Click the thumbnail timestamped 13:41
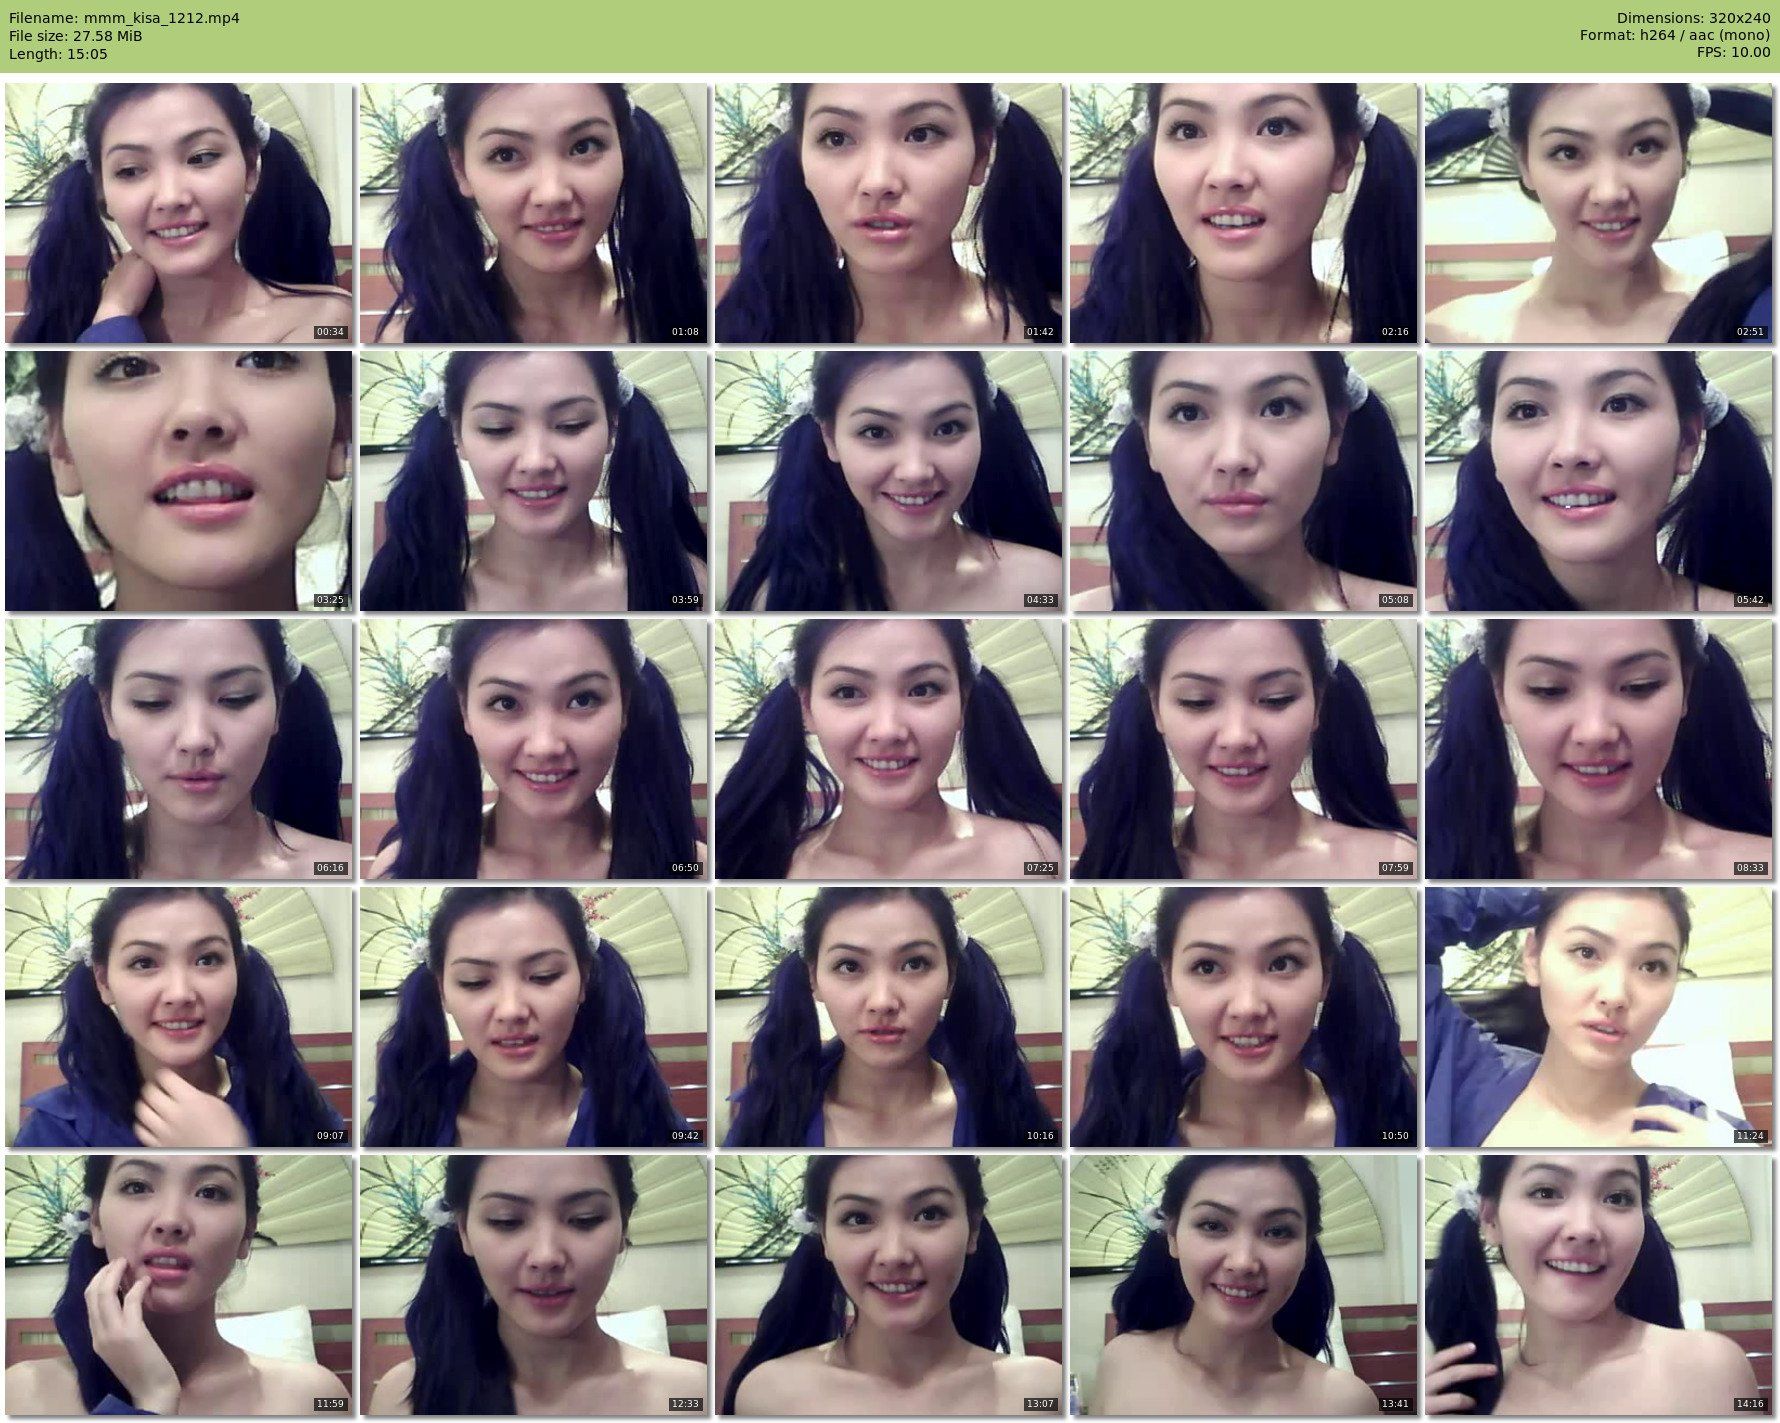 1243,1285
